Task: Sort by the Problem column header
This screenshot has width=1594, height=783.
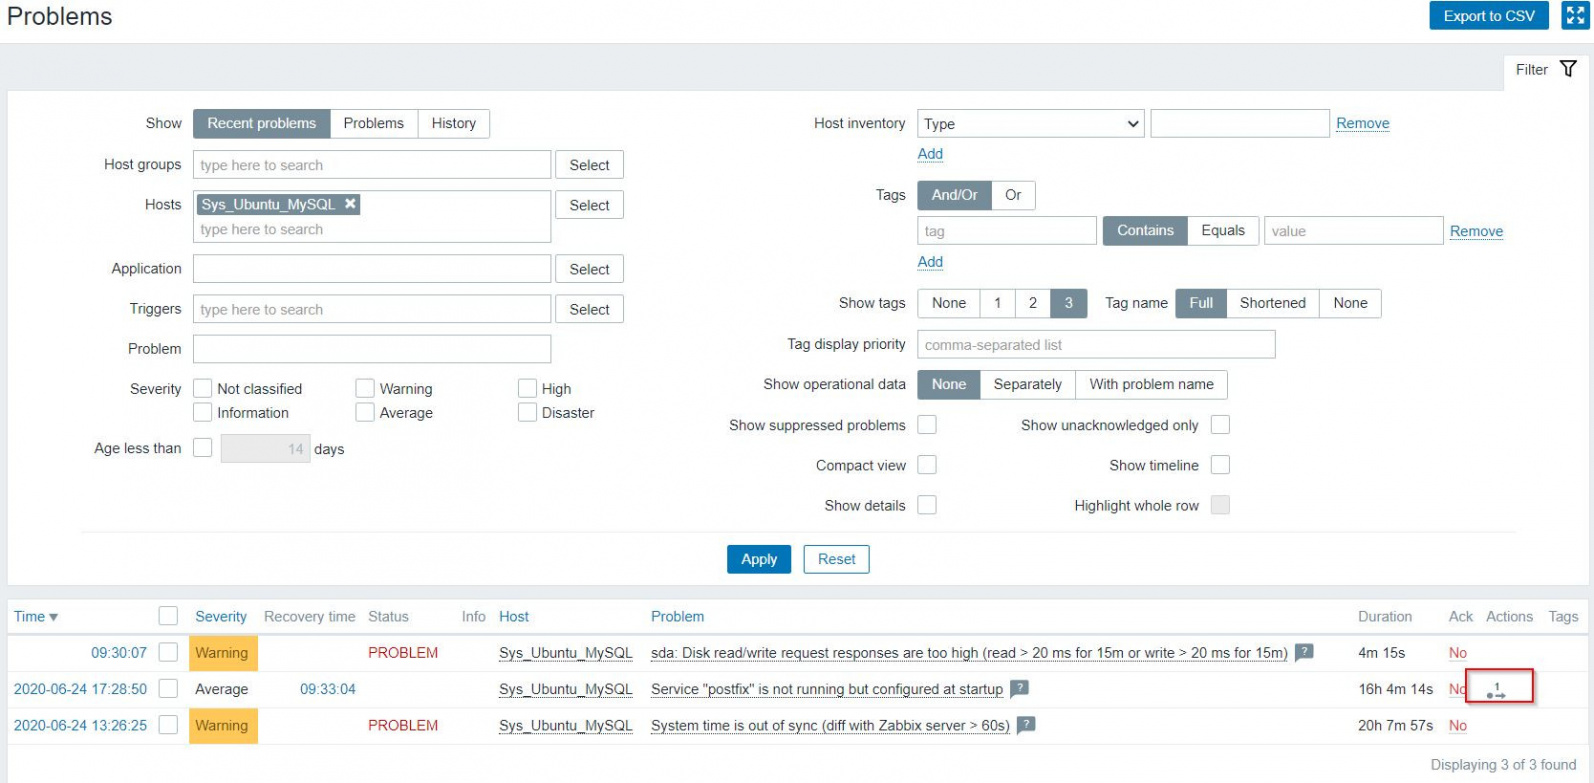Action: point(677,616)
